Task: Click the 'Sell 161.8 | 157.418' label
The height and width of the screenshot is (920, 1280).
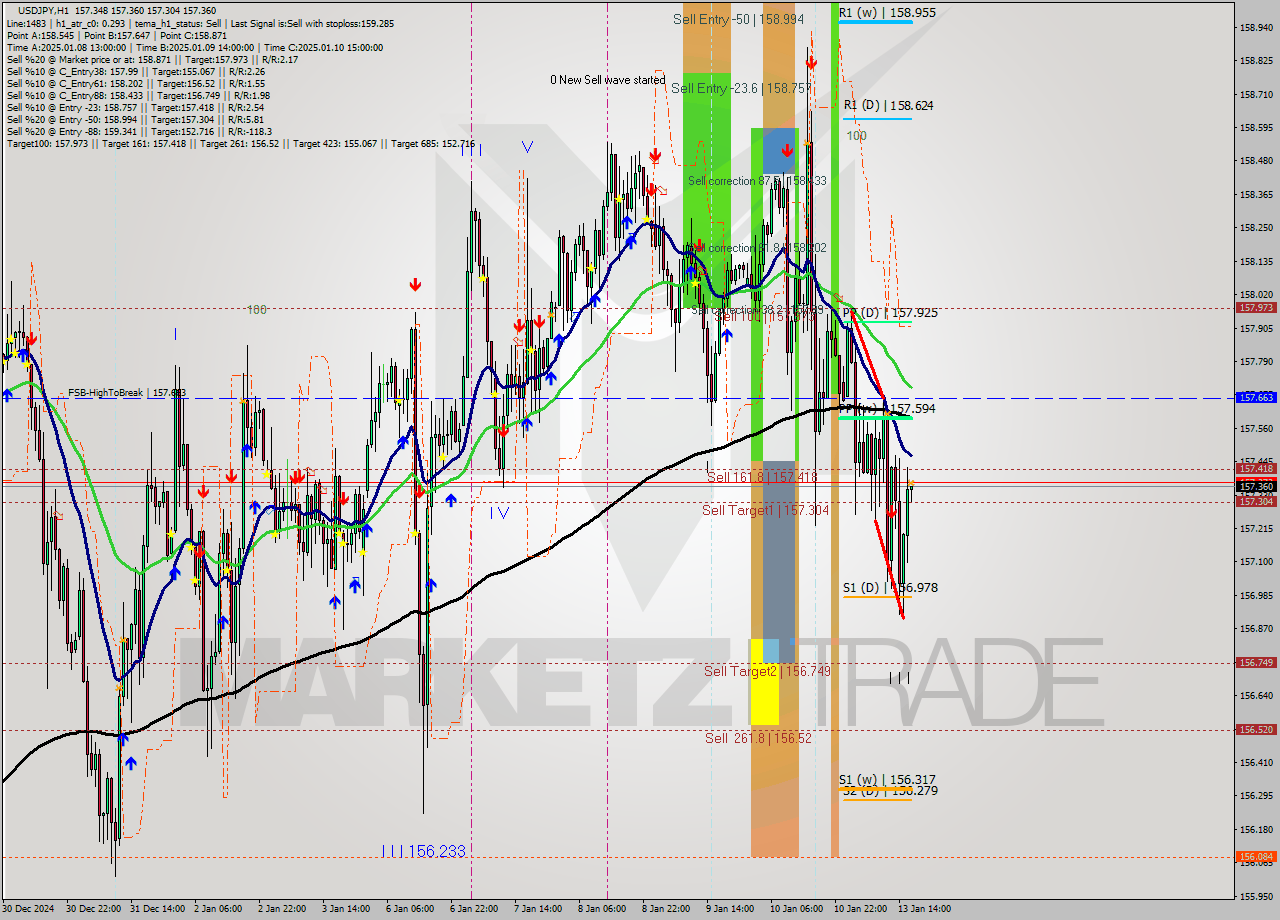Action: pyautogui.click(x=761, y=477)
